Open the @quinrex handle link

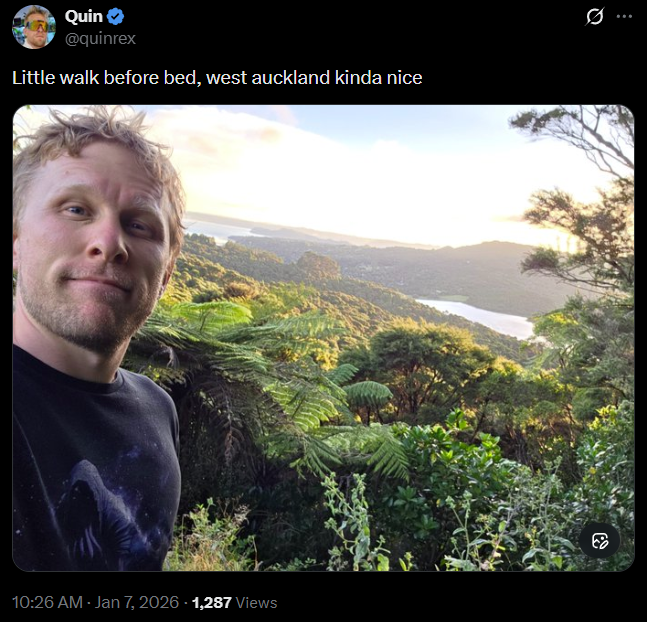100,38
